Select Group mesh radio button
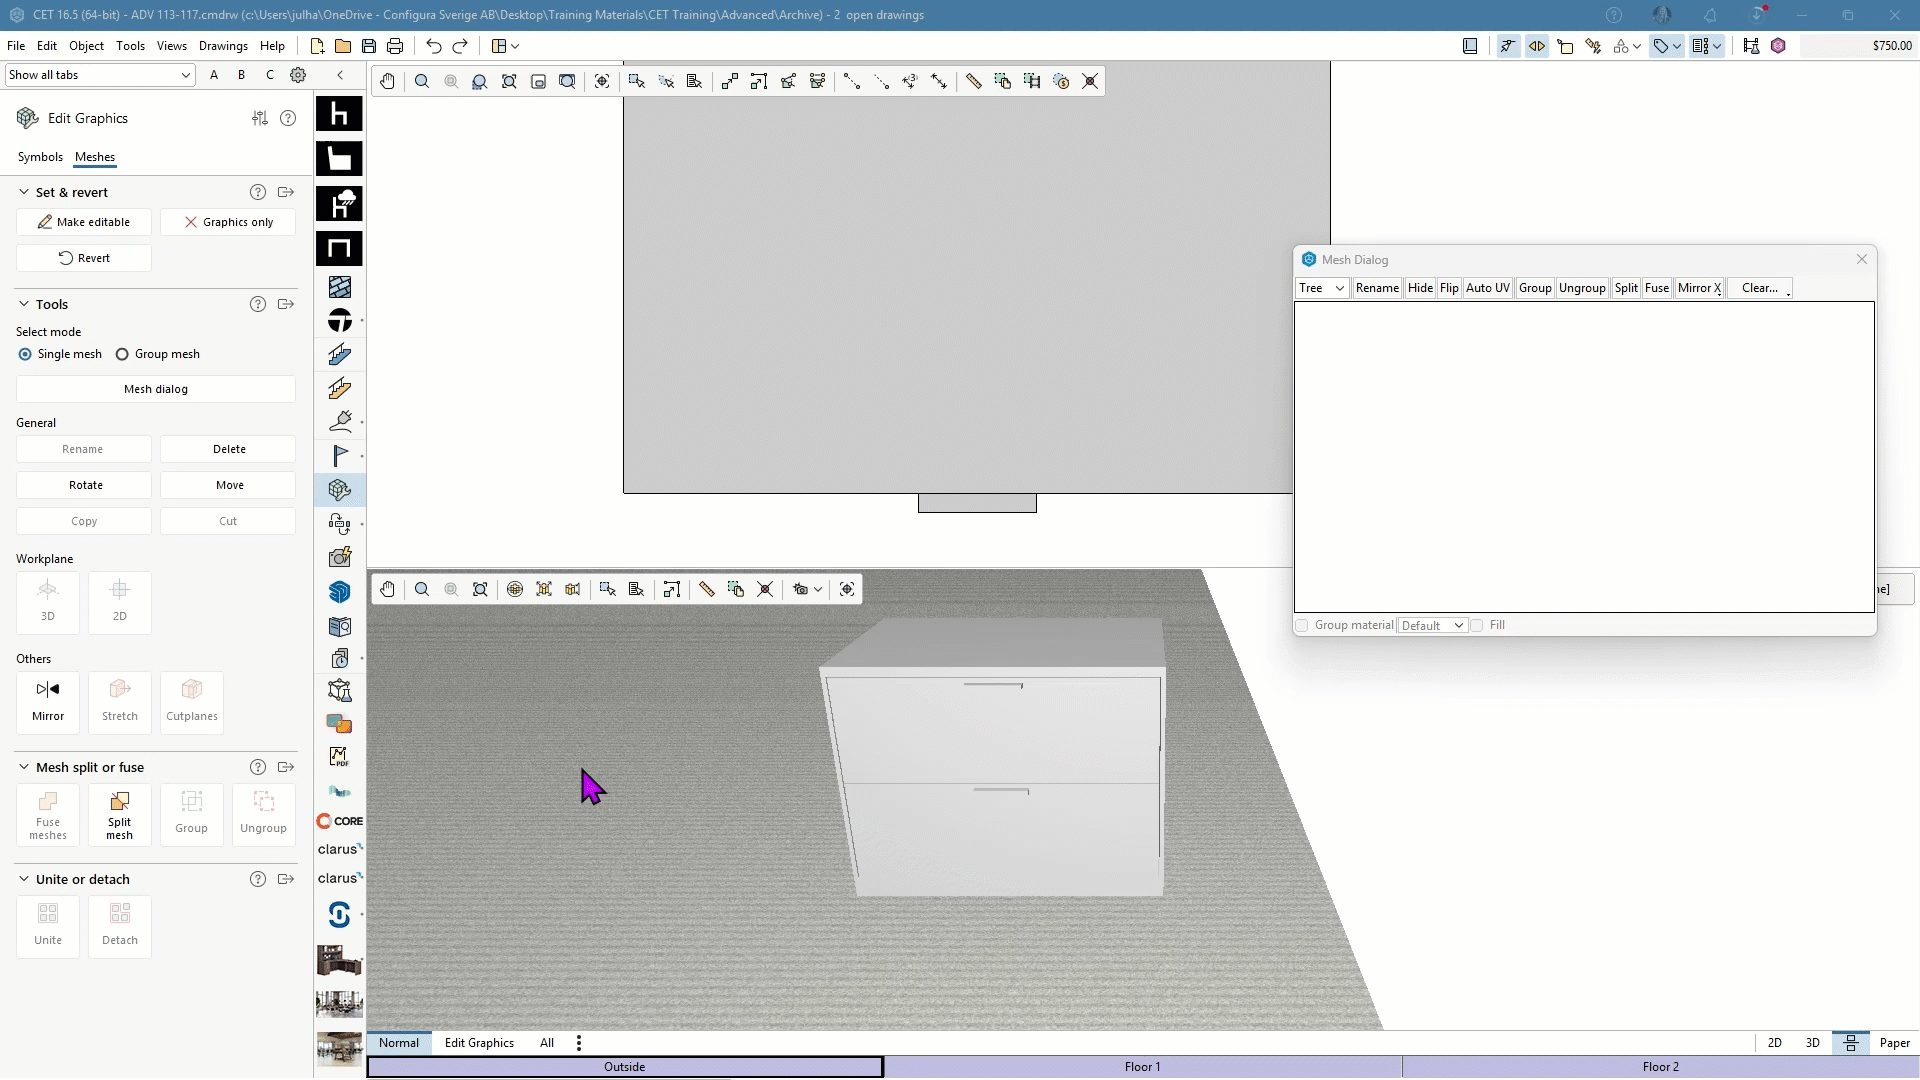The width and height of the screenshot is (1920, 1080). pyautogui.click(x=122, y=354)
